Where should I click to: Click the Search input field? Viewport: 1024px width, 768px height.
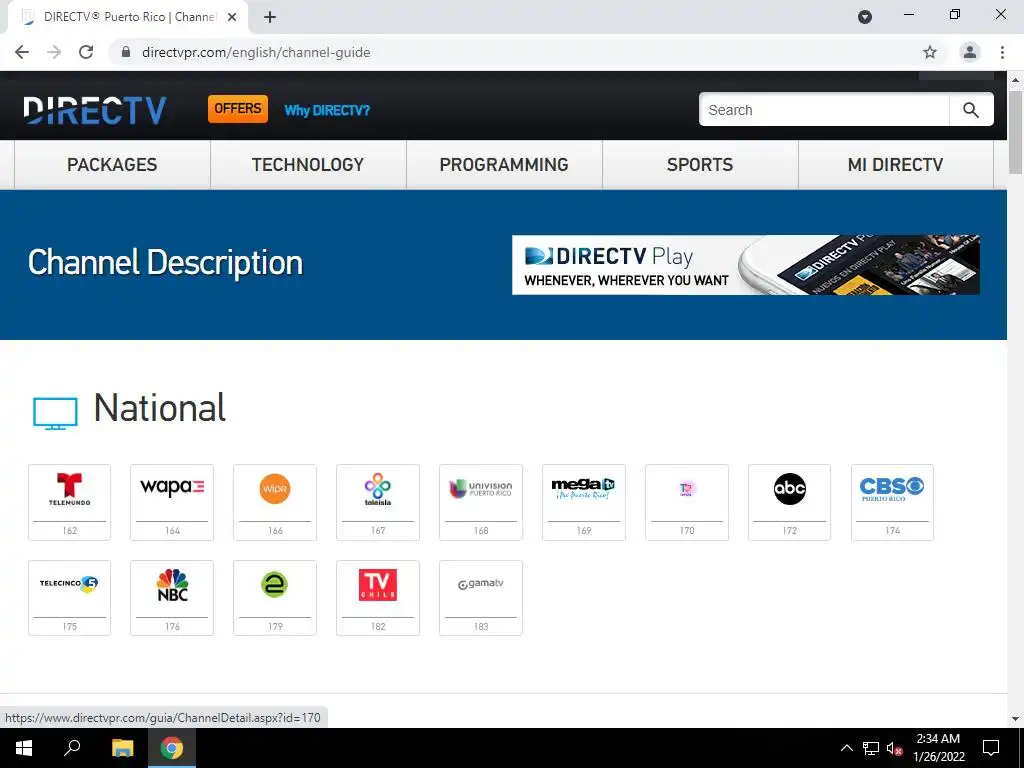click(824, 110)
